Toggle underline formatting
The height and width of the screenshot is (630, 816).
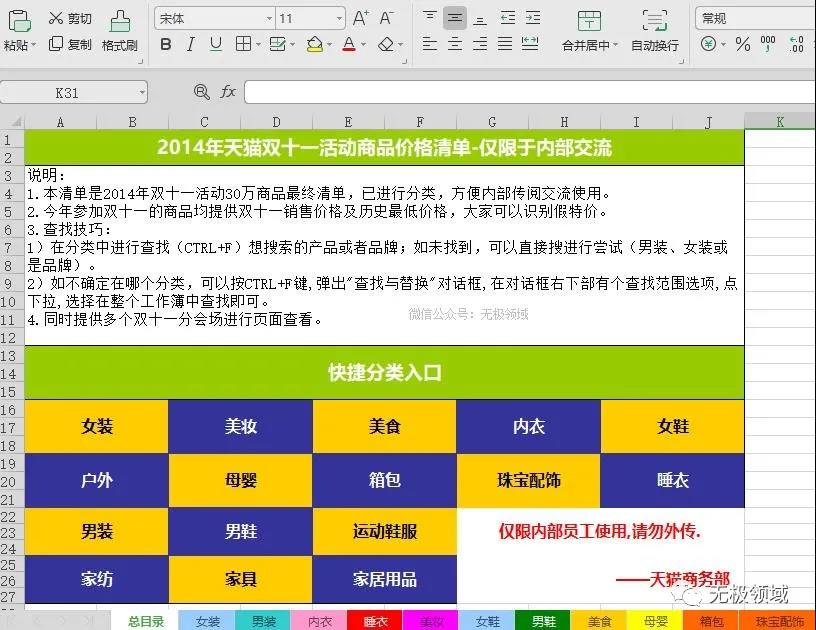[215, 45]
